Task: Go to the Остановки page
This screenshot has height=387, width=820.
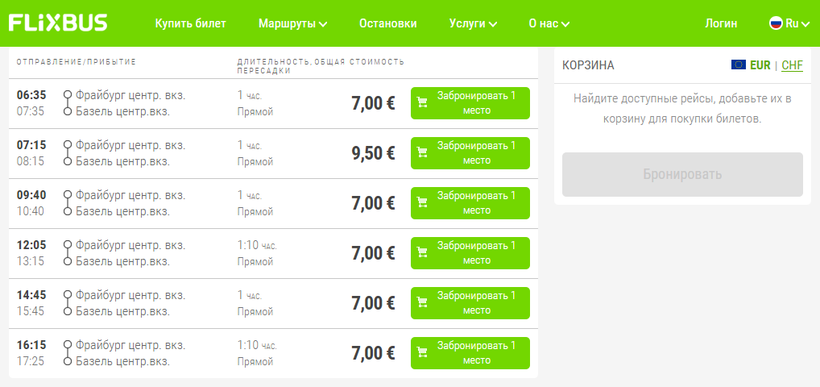Action: click(388, 24)
